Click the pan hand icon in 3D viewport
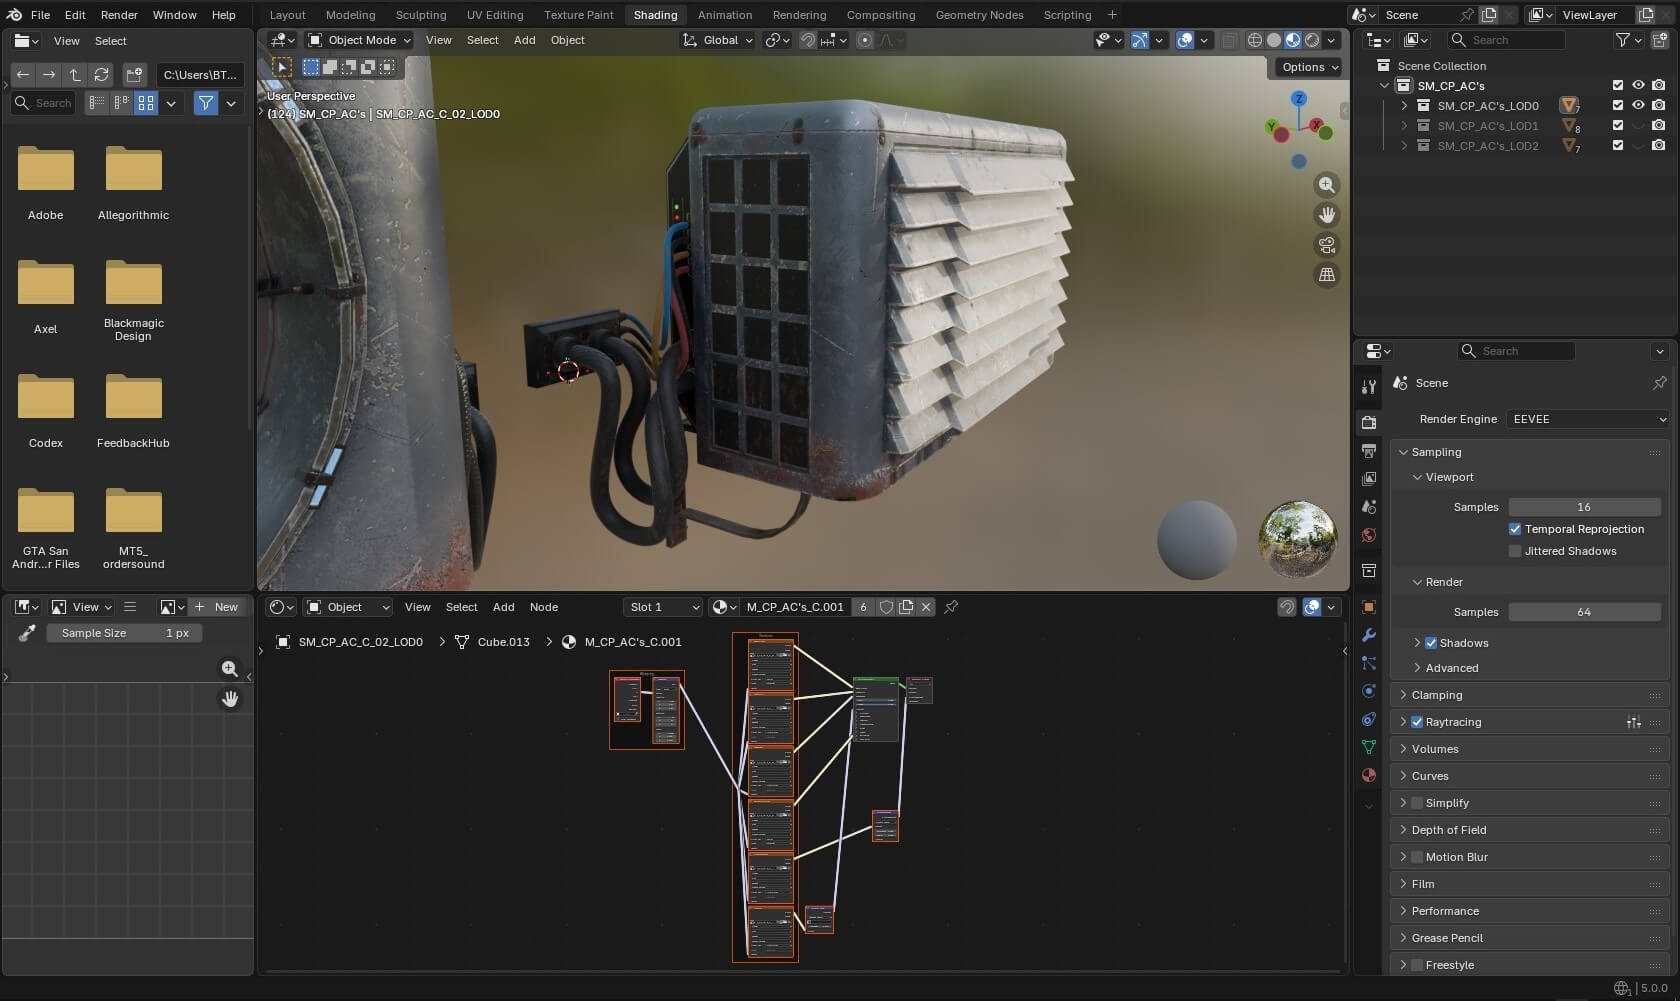Screen dimensions: 1680x1001 [x=1326, y=215]
